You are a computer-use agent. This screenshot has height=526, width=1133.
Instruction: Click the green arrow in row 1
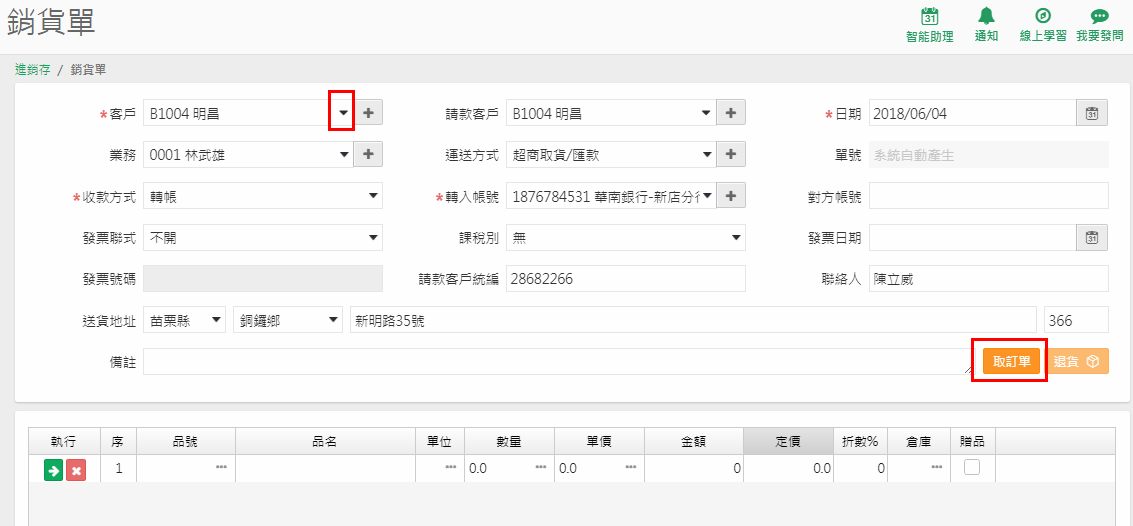click(x=53, y=470)
